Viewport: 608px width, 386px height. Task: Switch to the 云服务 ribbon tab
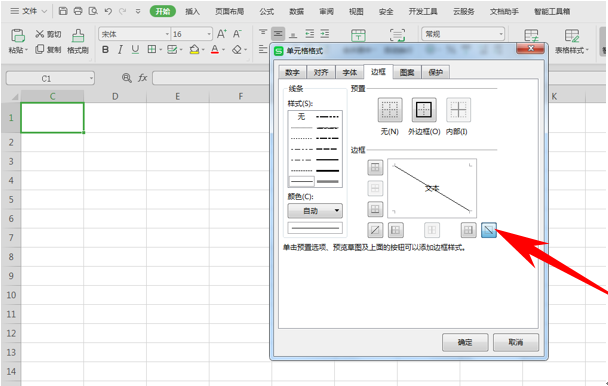464,12
